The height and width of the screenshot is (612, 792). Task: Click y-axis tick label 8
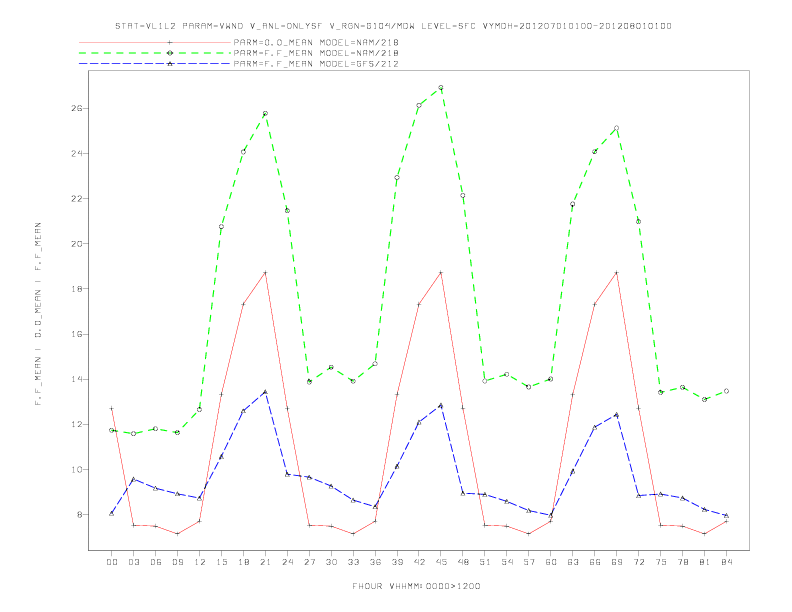(x=79, y=515)
